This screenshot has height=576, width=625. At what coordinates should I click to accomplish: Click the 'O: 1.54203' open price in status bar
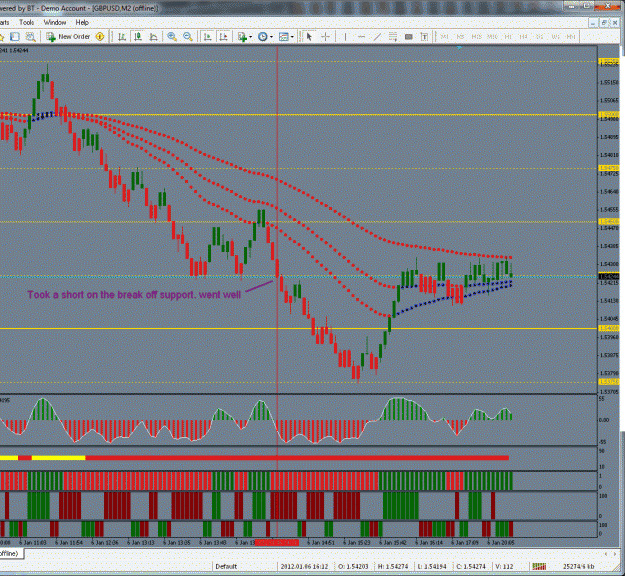coord(353,566)
